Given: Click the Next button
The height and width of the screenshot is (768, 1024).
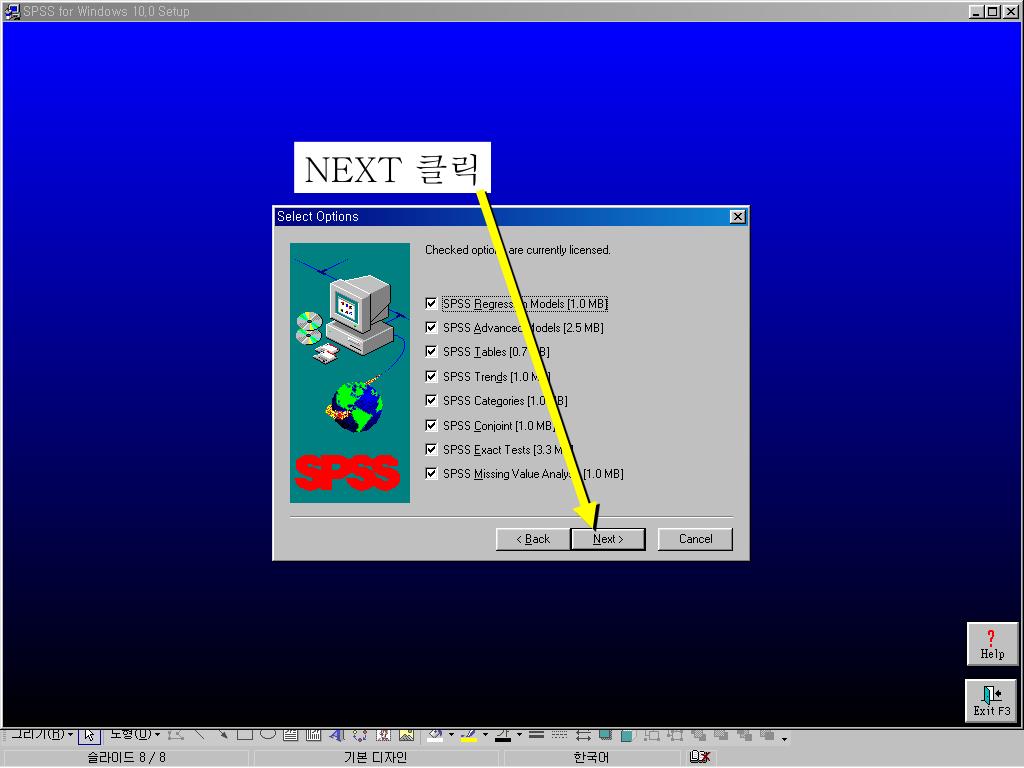Looking at the screenshot, I should 608,539.
